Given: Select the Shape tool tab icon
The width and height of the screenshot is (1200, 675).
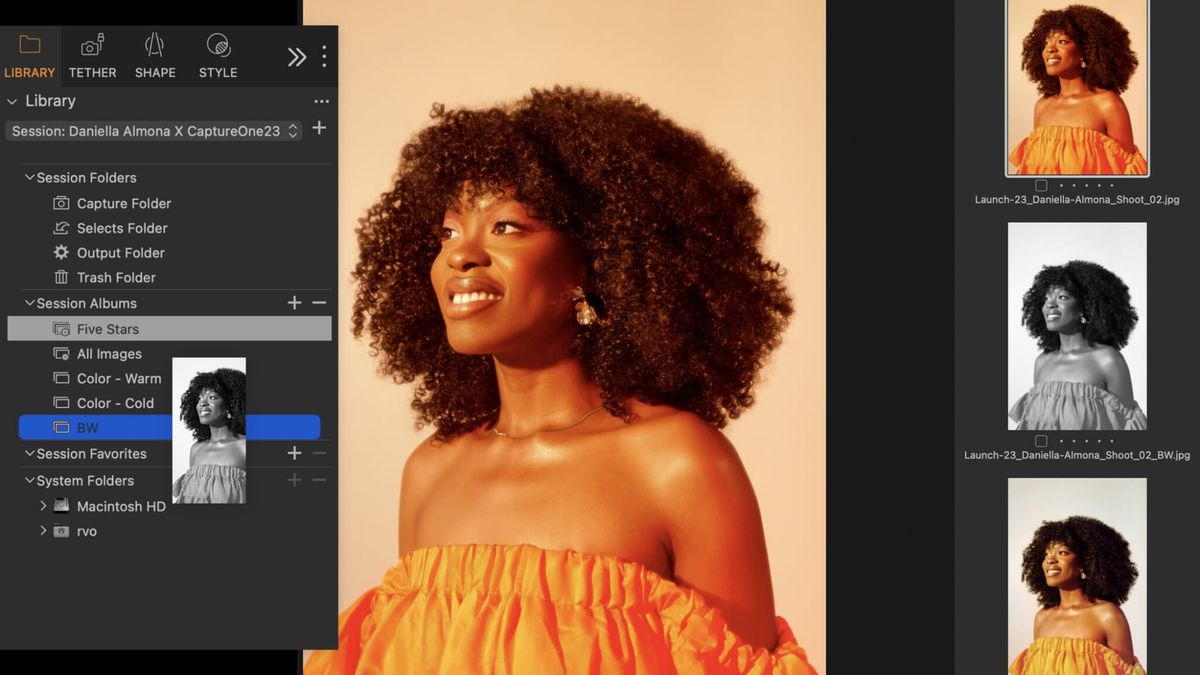Looking at the screenshot, I should pos(154,44).
